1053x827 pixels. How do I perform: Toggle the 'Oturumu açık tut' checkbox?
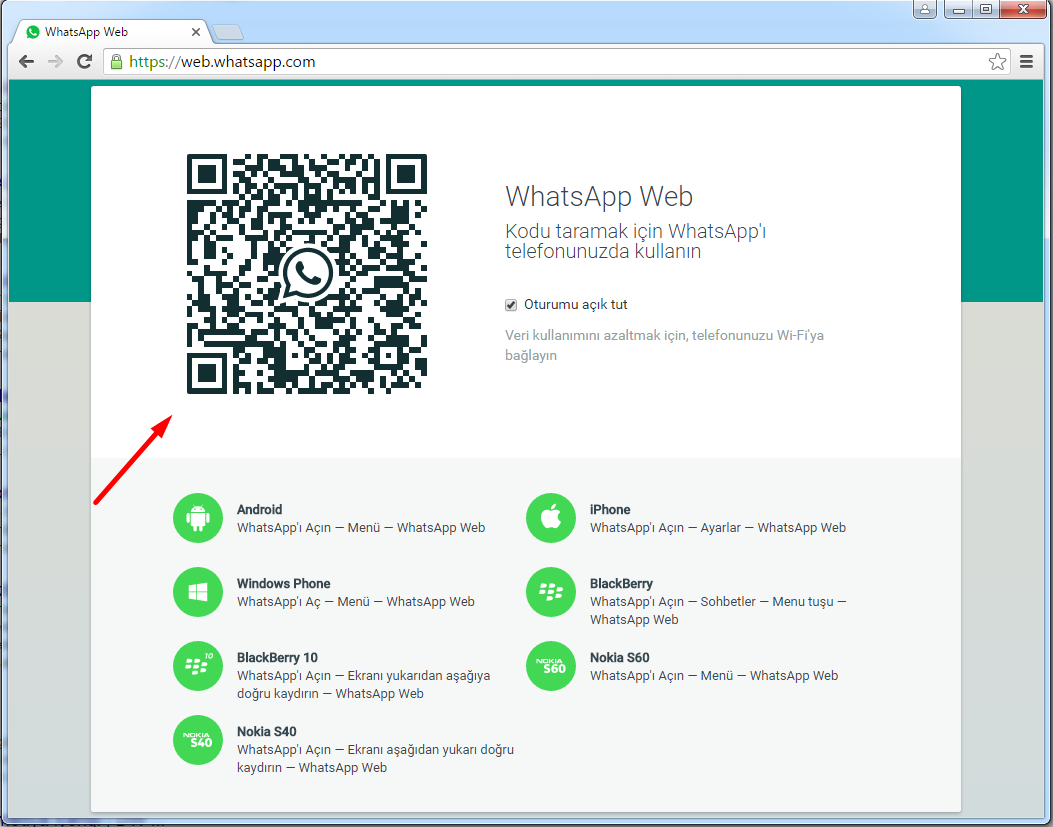pyautogui.click(x=511, y=305)
